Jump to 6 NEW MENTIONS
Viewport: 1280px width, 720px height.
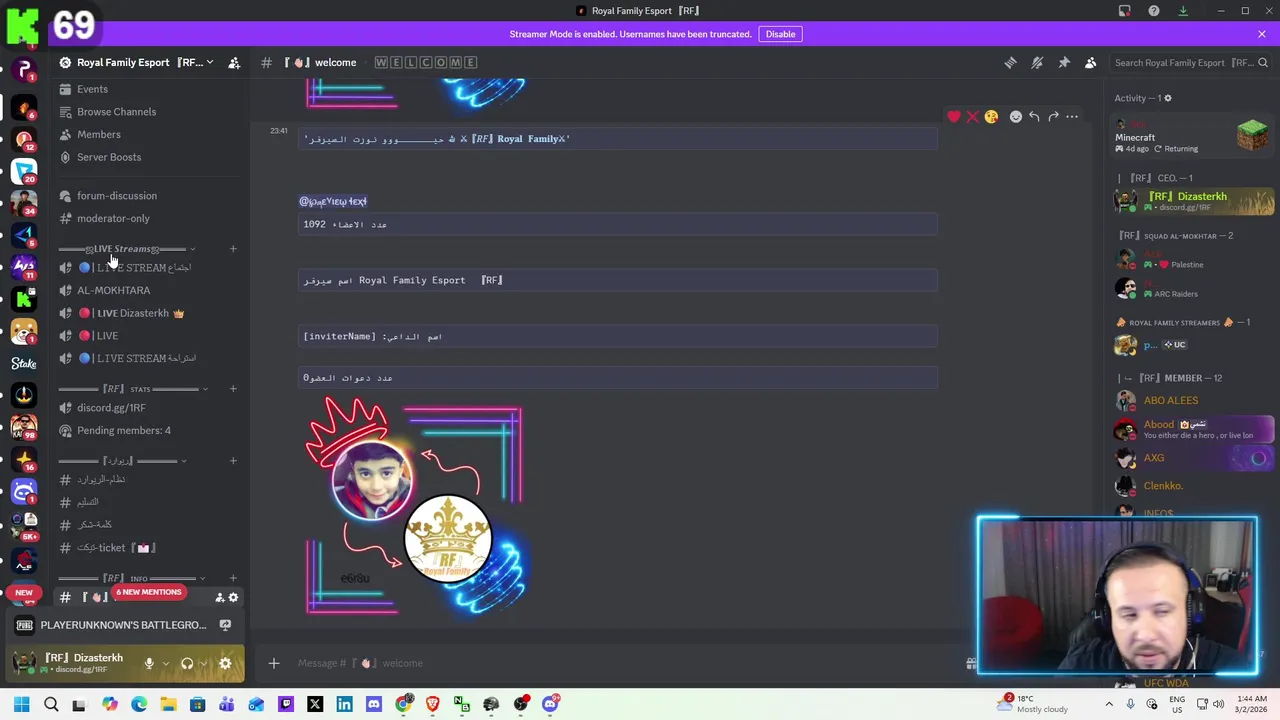[x=148, y=592]
